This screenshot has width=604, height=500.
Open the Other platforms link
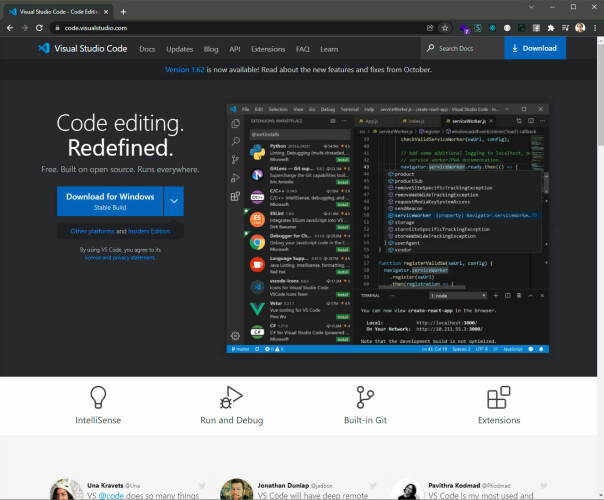tap(92, 231)
